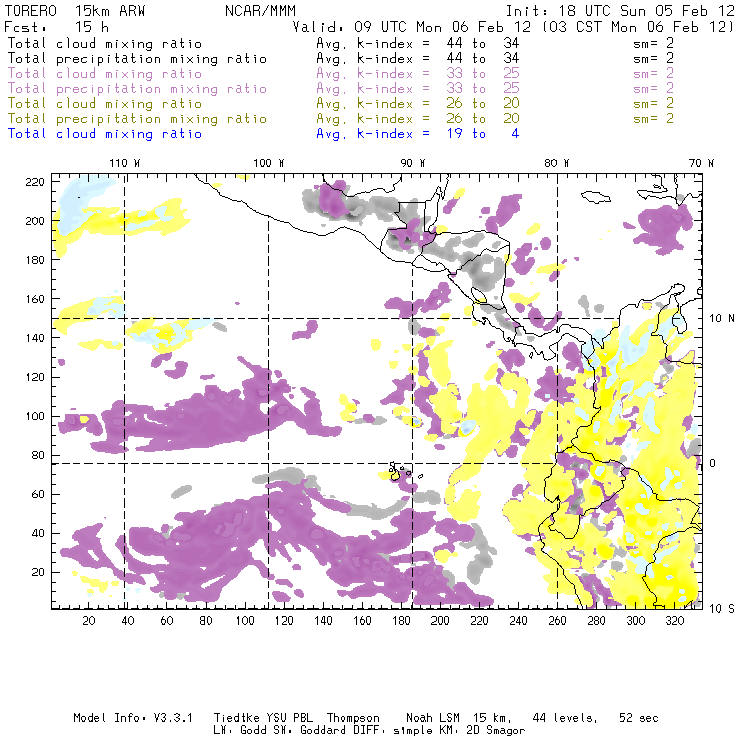Click the '80 W' longitude label
This screenshot has height=740, width=740.
[556, 163]
